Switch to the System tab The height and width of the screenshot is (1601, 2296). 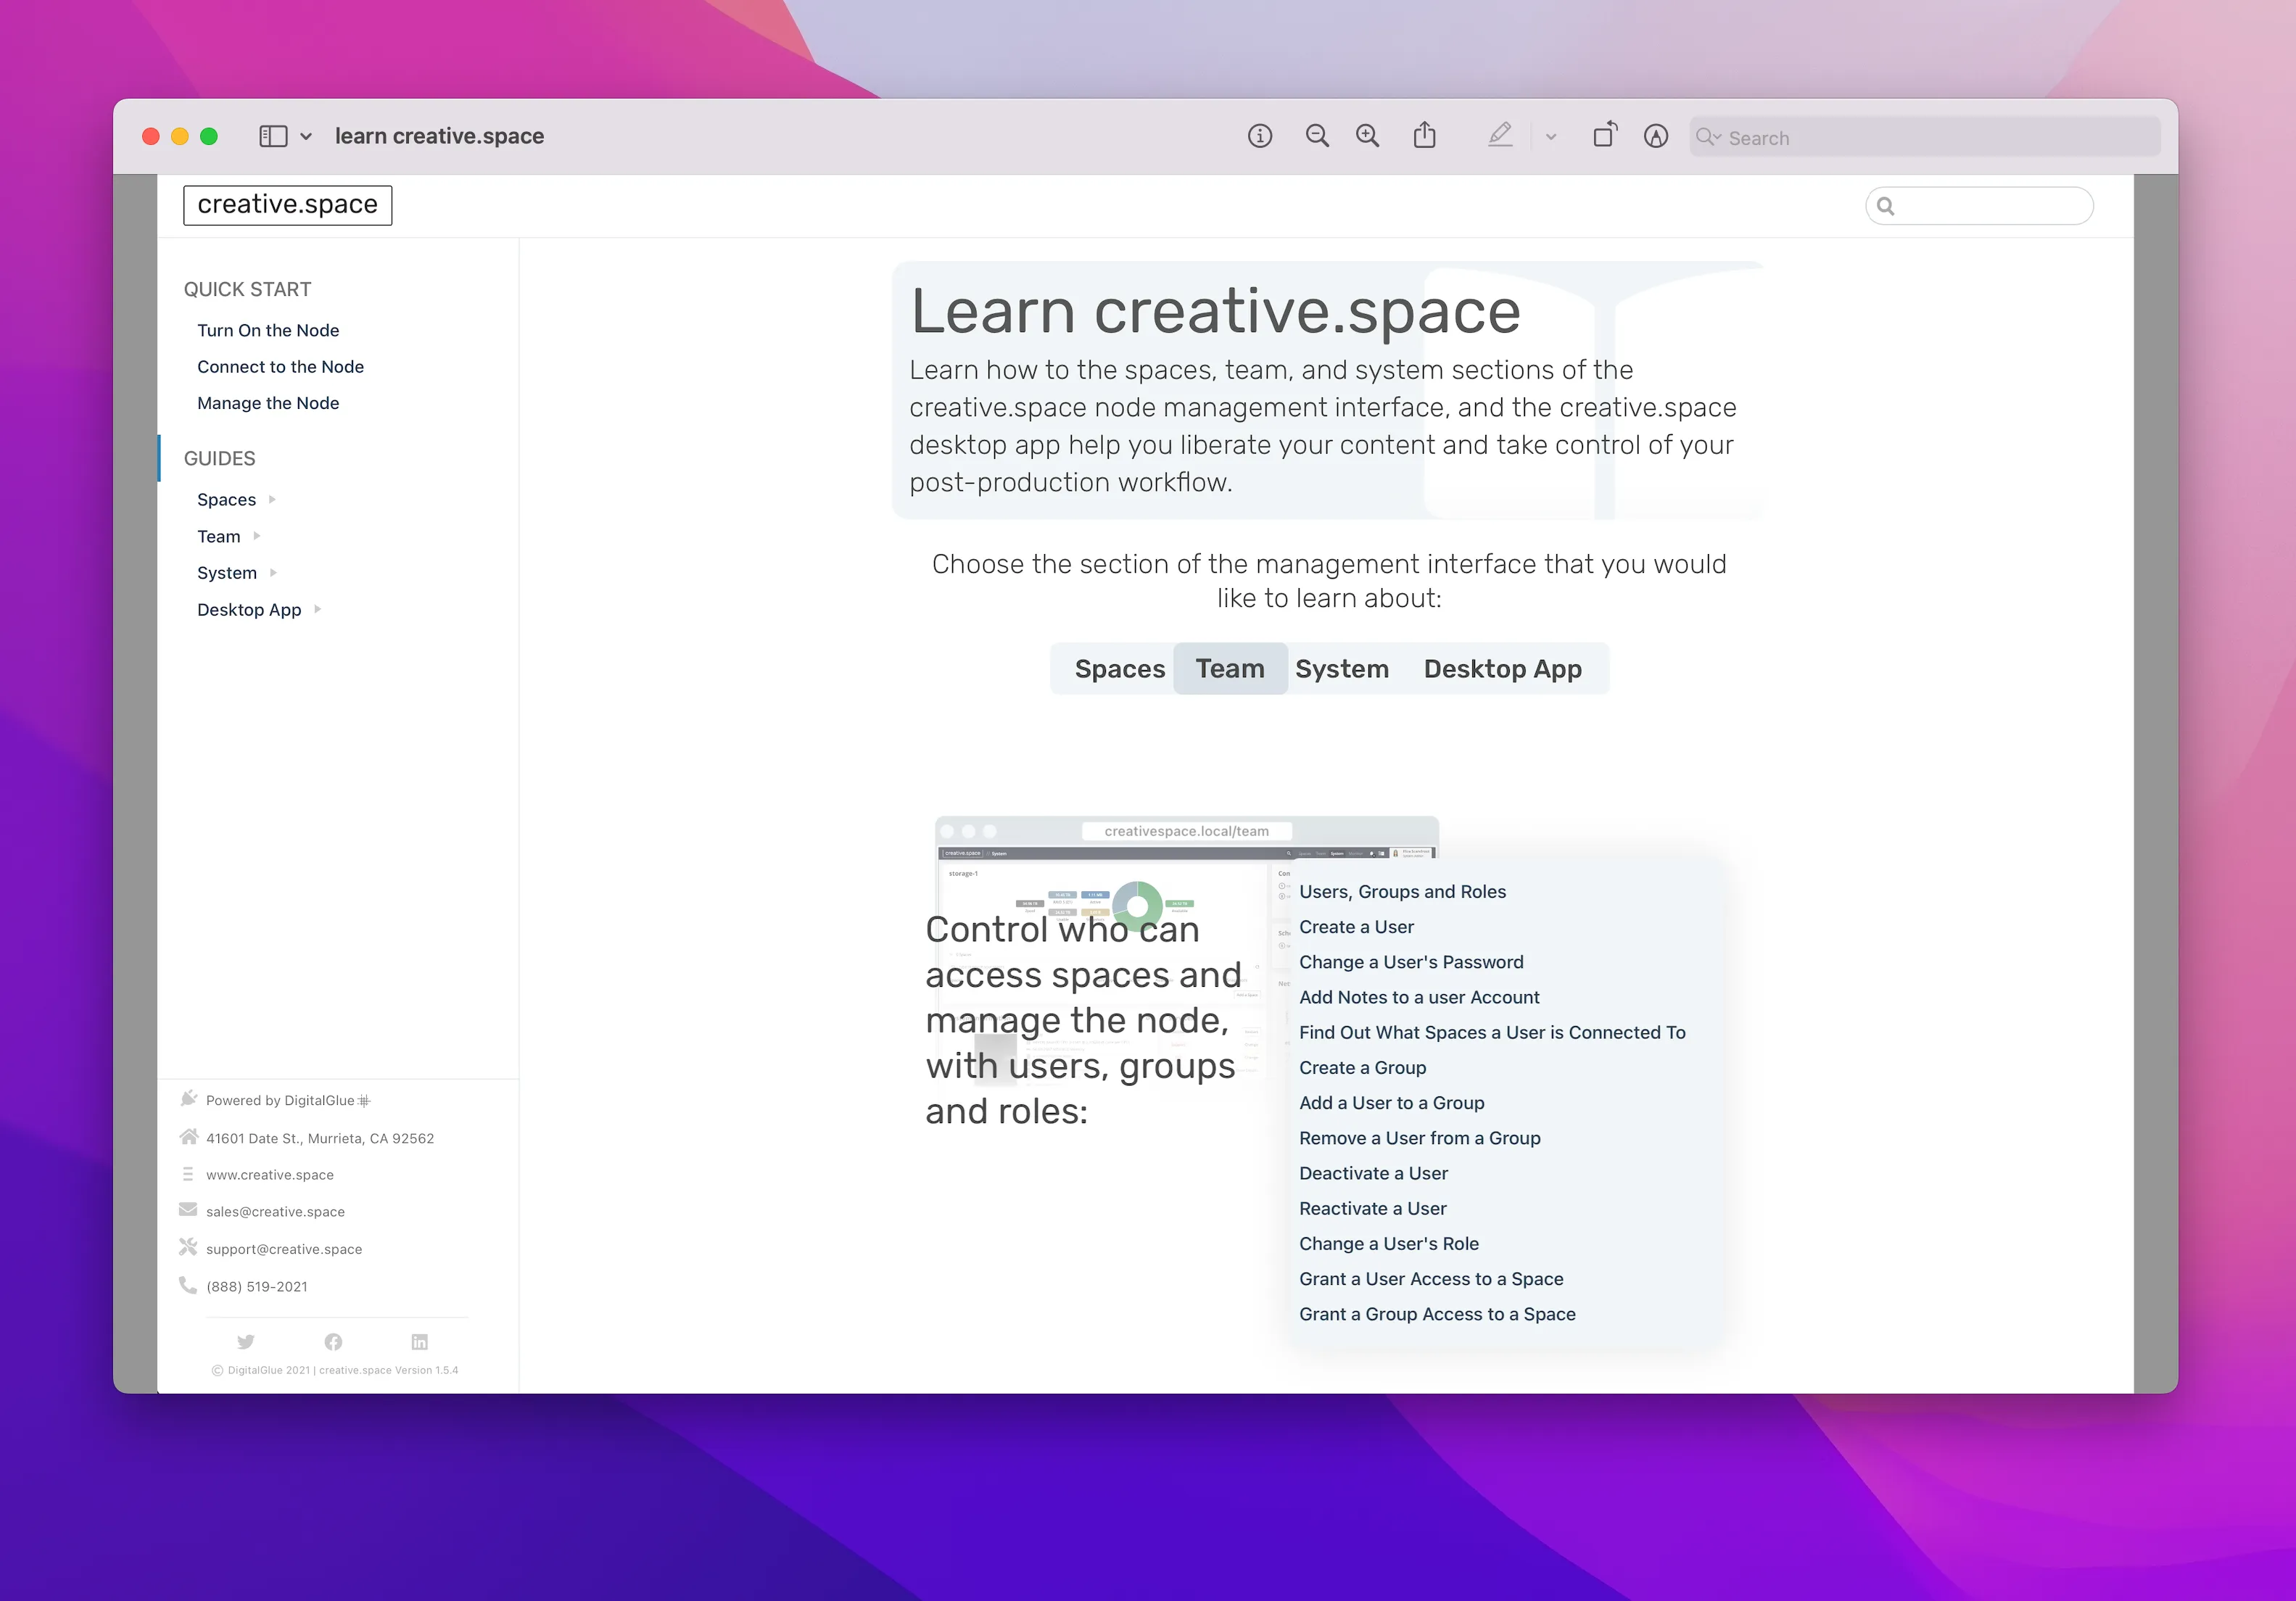[x=1342, y=669]
